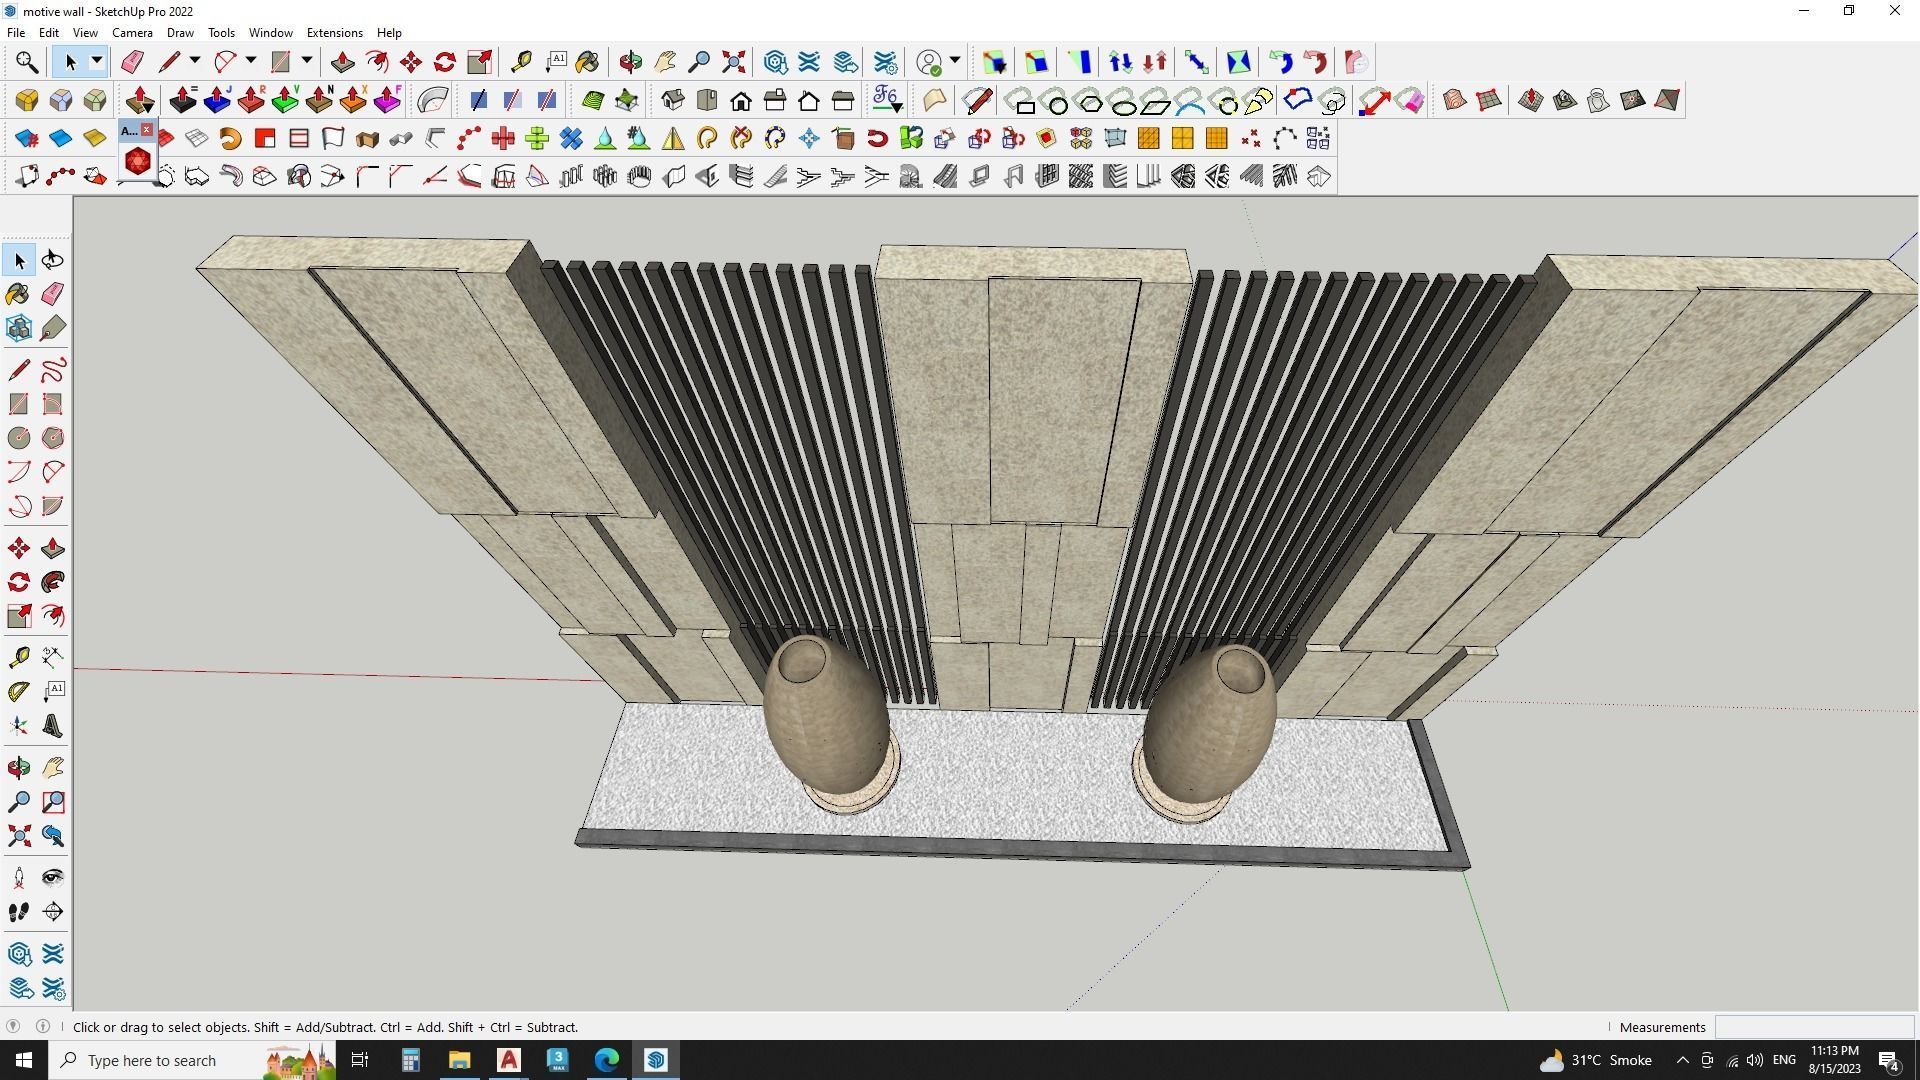
Task: Open the Select tool dropdown arrow
Action: tap(95, 61)
